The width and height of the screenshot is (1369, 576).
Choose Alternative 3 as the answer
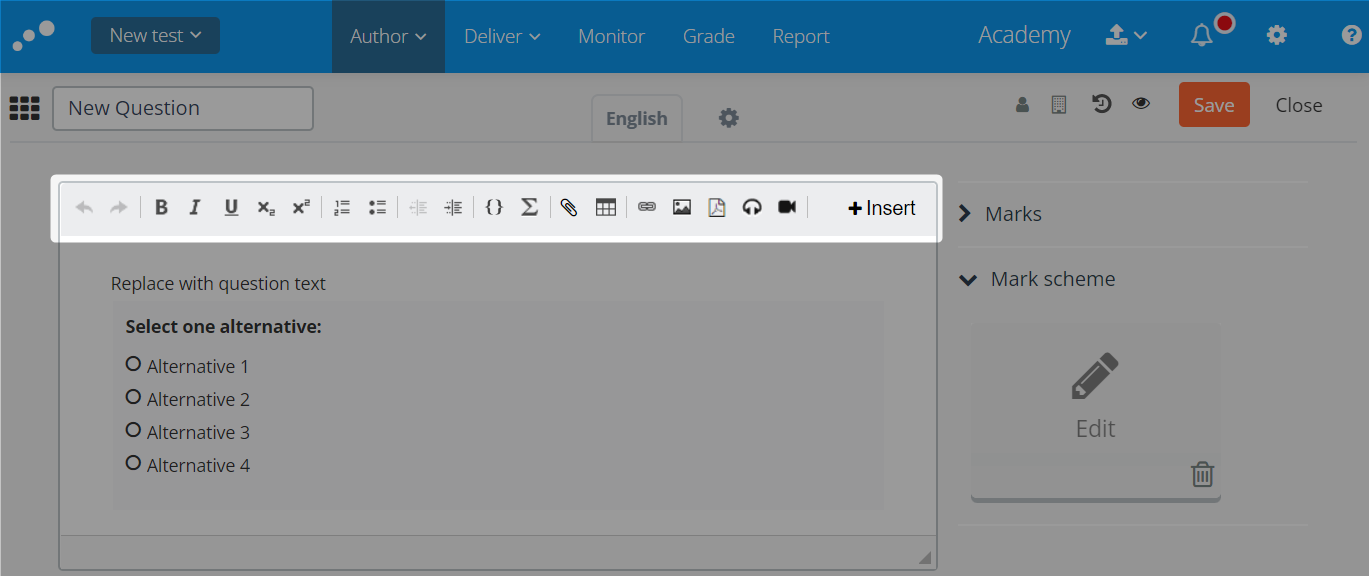133,429
